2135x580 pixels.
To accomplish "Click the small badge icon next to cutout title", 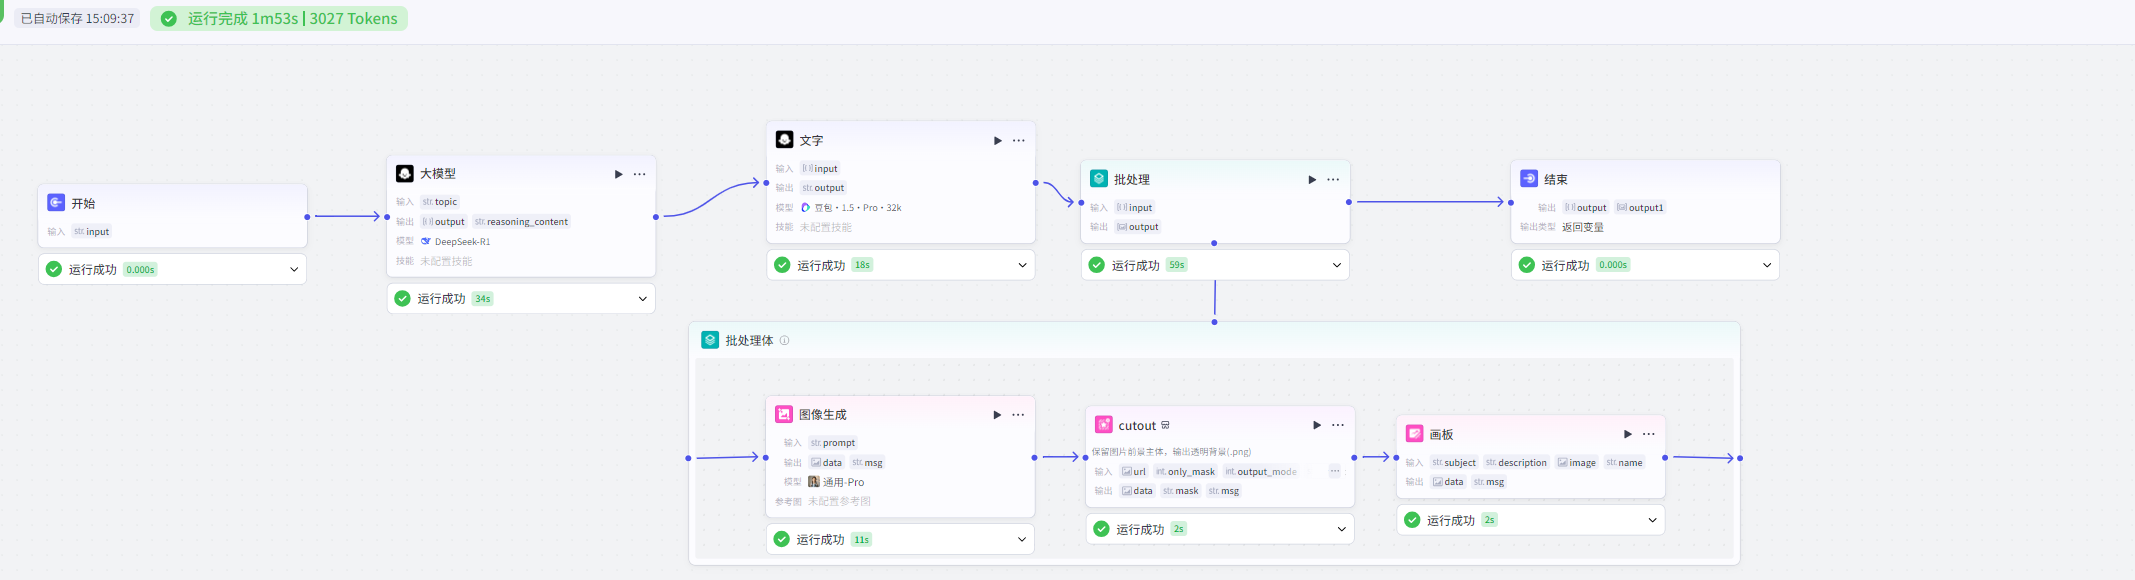I will (1165, 425).
